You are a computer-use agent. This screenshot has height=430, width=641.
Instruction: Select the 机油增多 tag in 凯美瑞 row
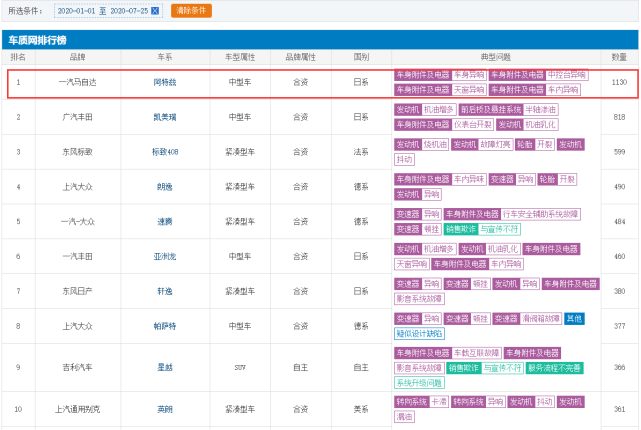click(x=439, y=110)
